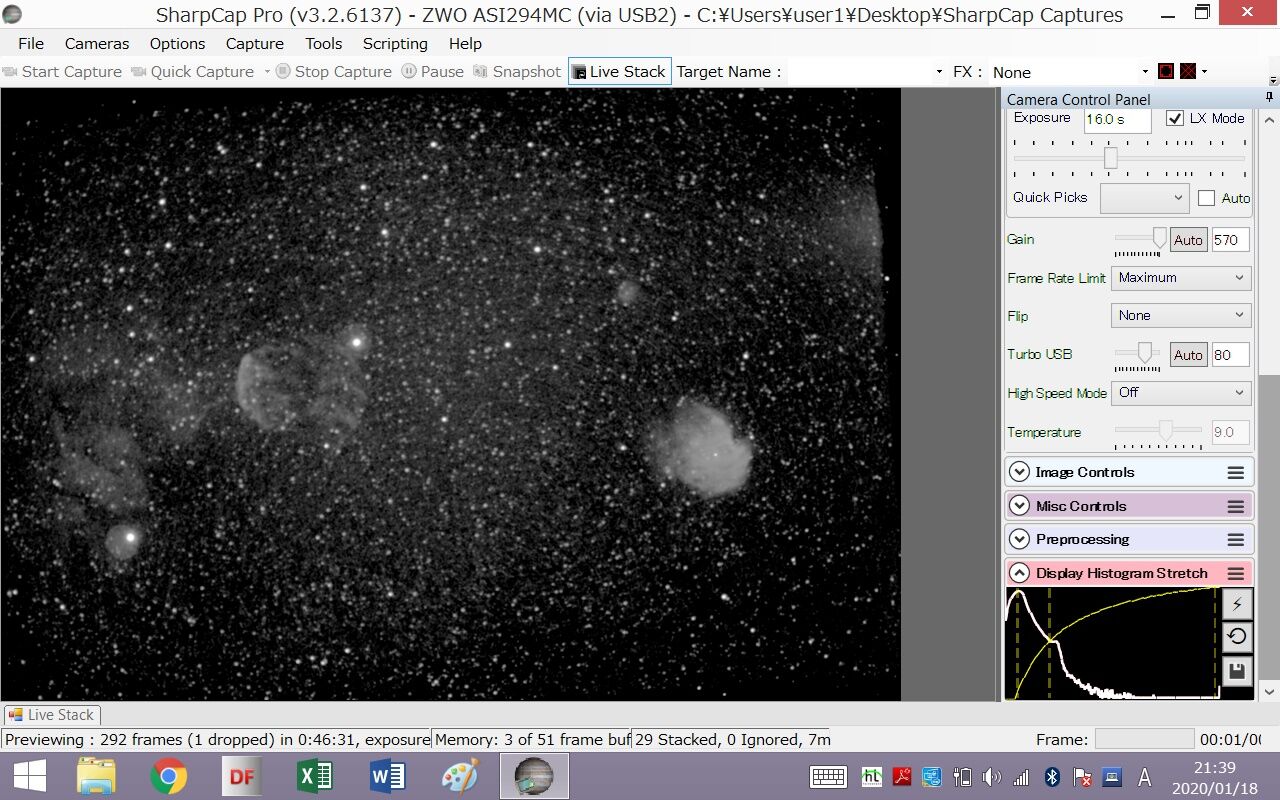Open the Quick Capture dropdown arrow
Image resolution: width=1280 pixels, height=800 pixels.
click(266, 72)
